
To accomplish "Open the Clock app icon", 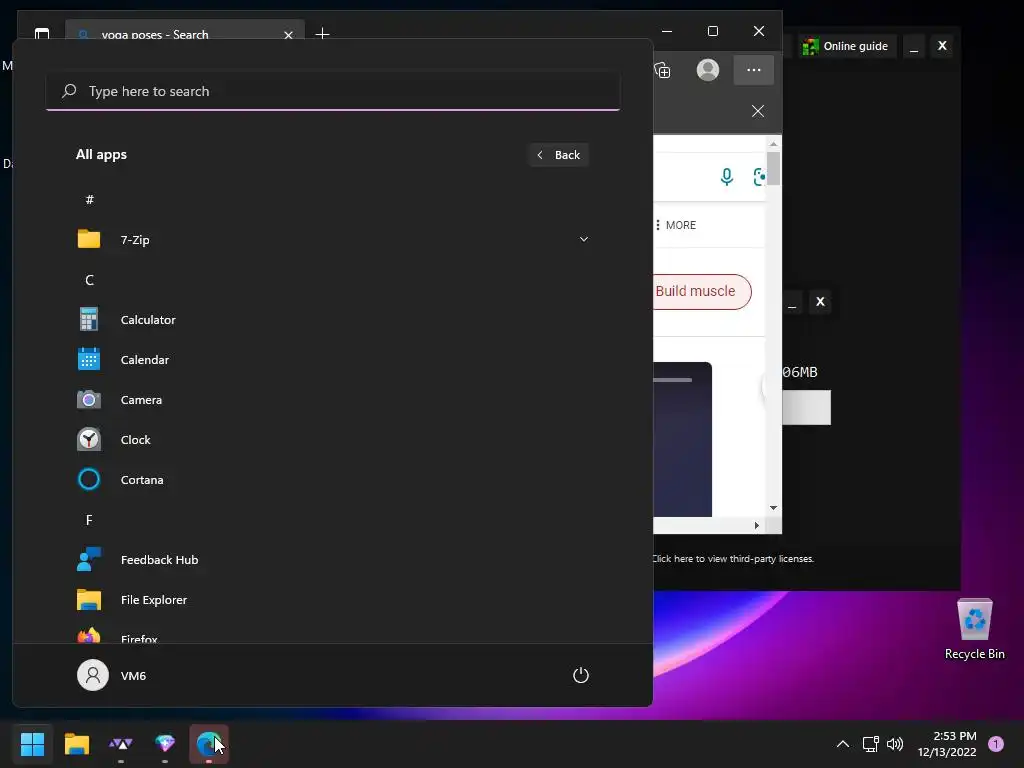I will coord(89,440).
